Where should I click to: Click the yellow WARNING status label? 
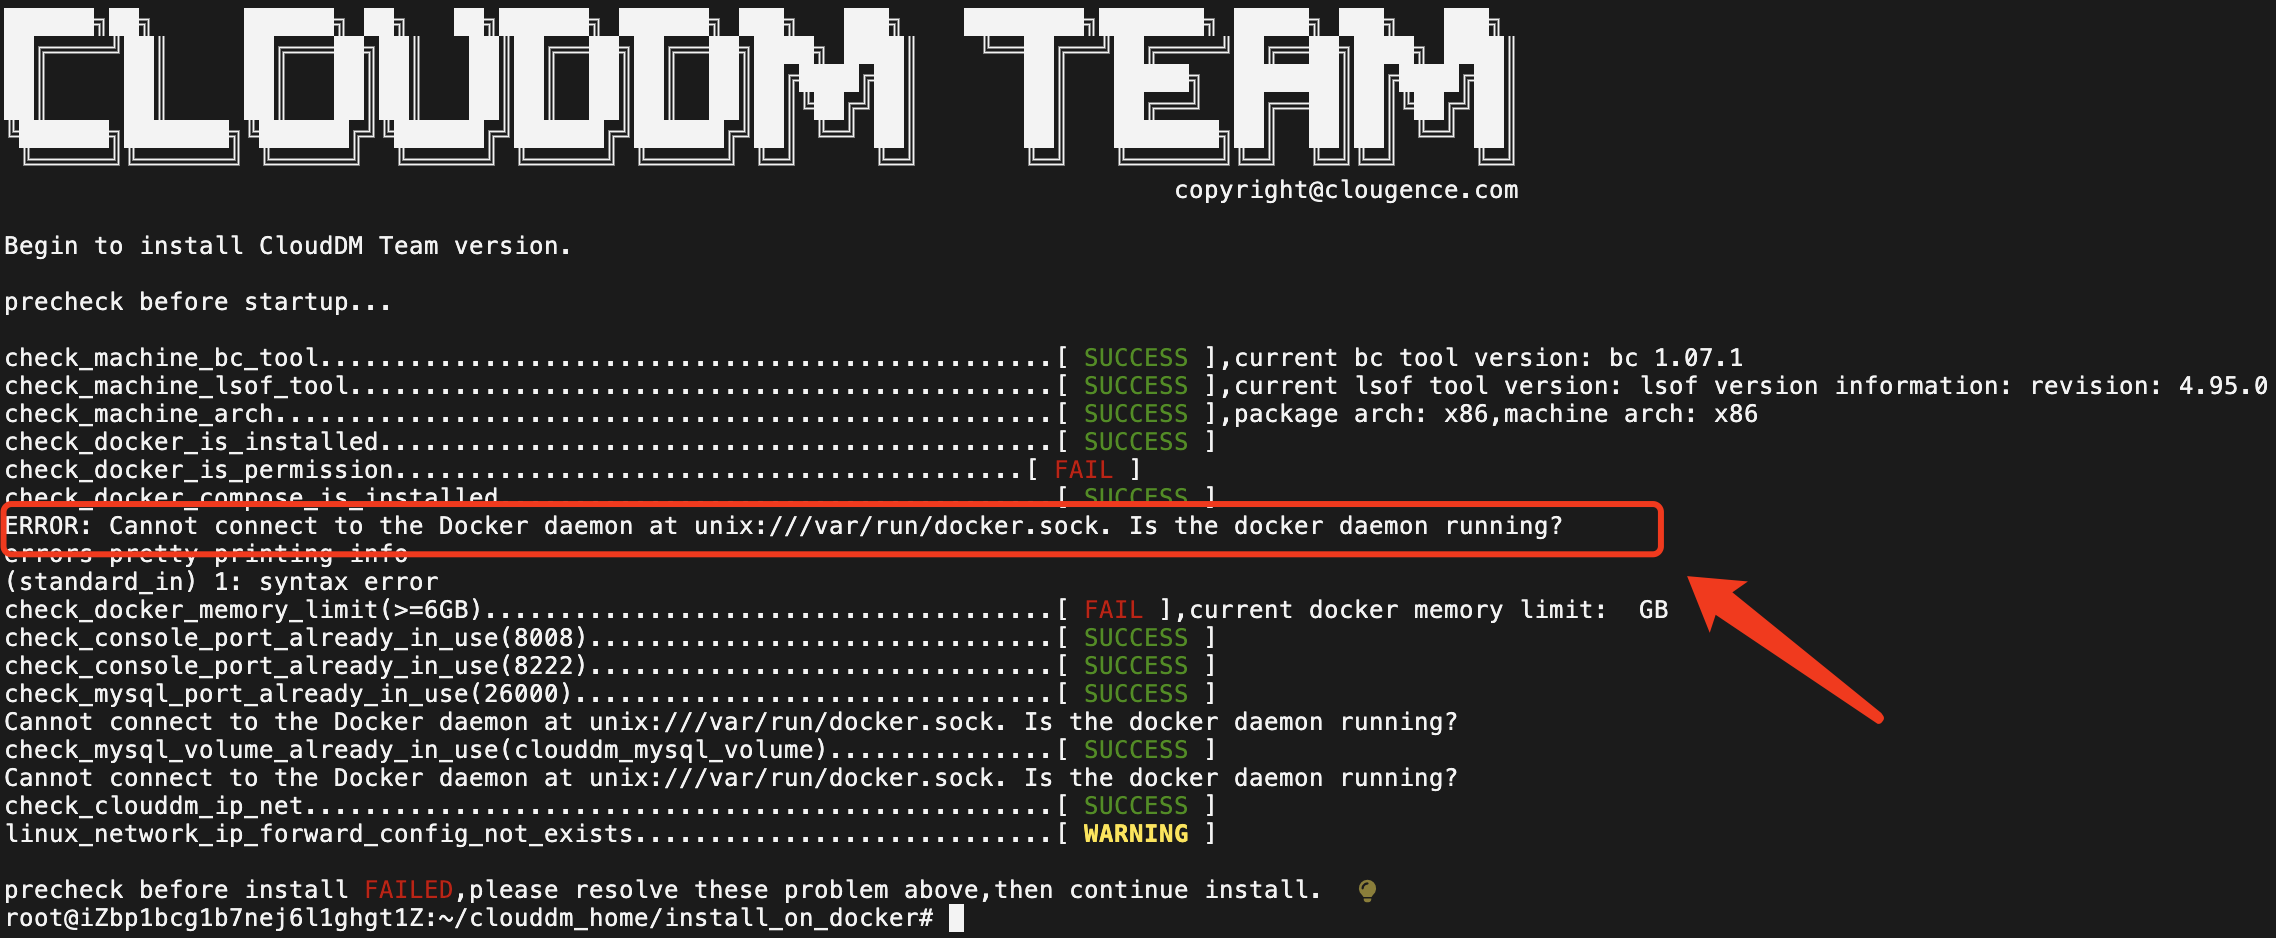[1136, 833]
